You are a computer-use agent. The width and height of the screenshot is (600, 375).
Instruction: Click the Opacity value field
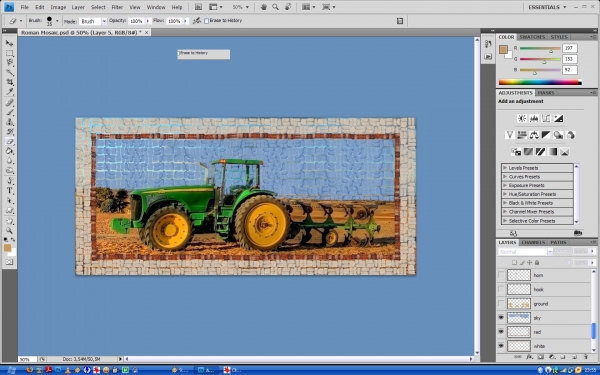136,21
